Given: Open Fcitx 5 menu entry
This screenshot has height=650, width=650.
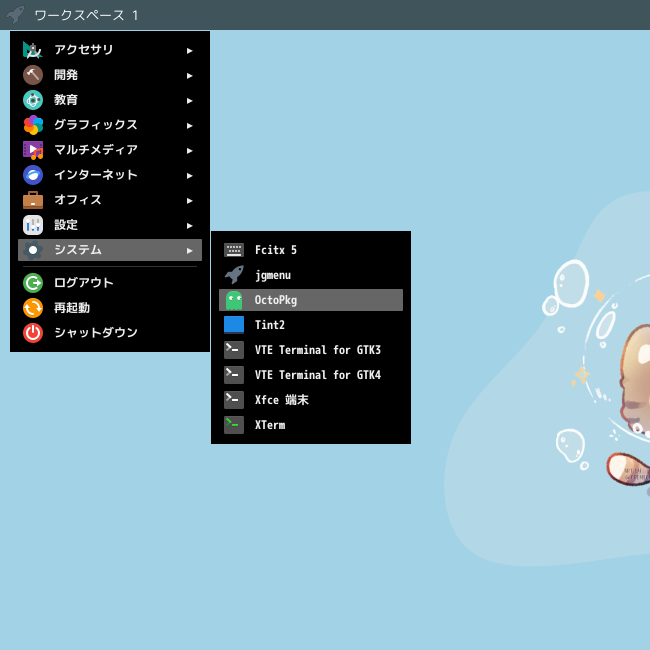Looking at the screenshot, I should pos(310,250).
